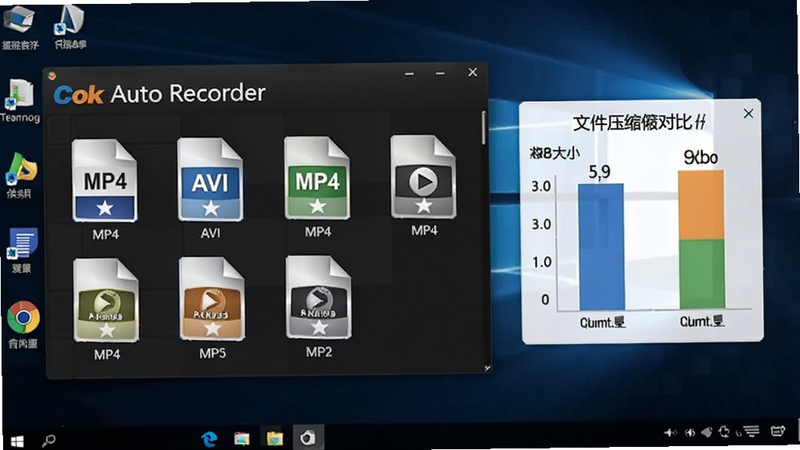The image size is (800, 450).
Task: Open taskbar search magnifier
Action: (x=49, y=440)
